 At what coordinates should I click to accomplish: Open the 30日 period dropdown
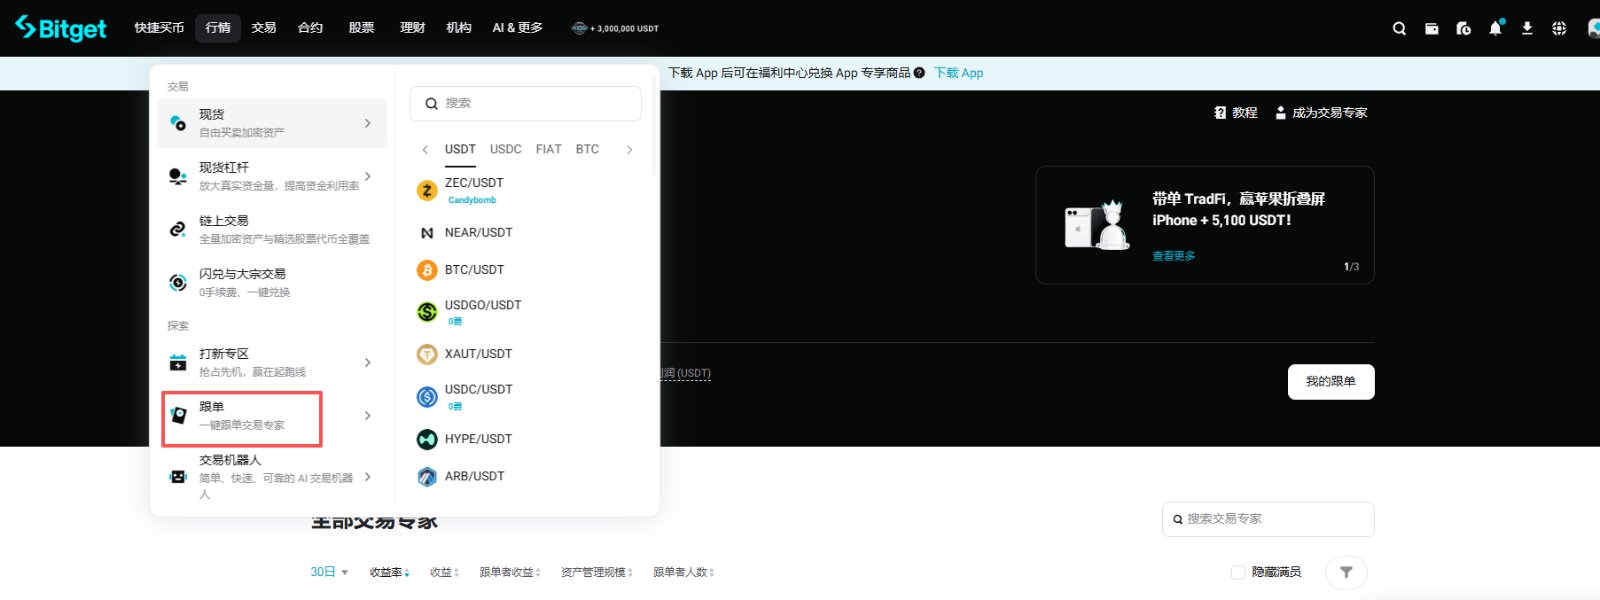click(x=329, y=572)
